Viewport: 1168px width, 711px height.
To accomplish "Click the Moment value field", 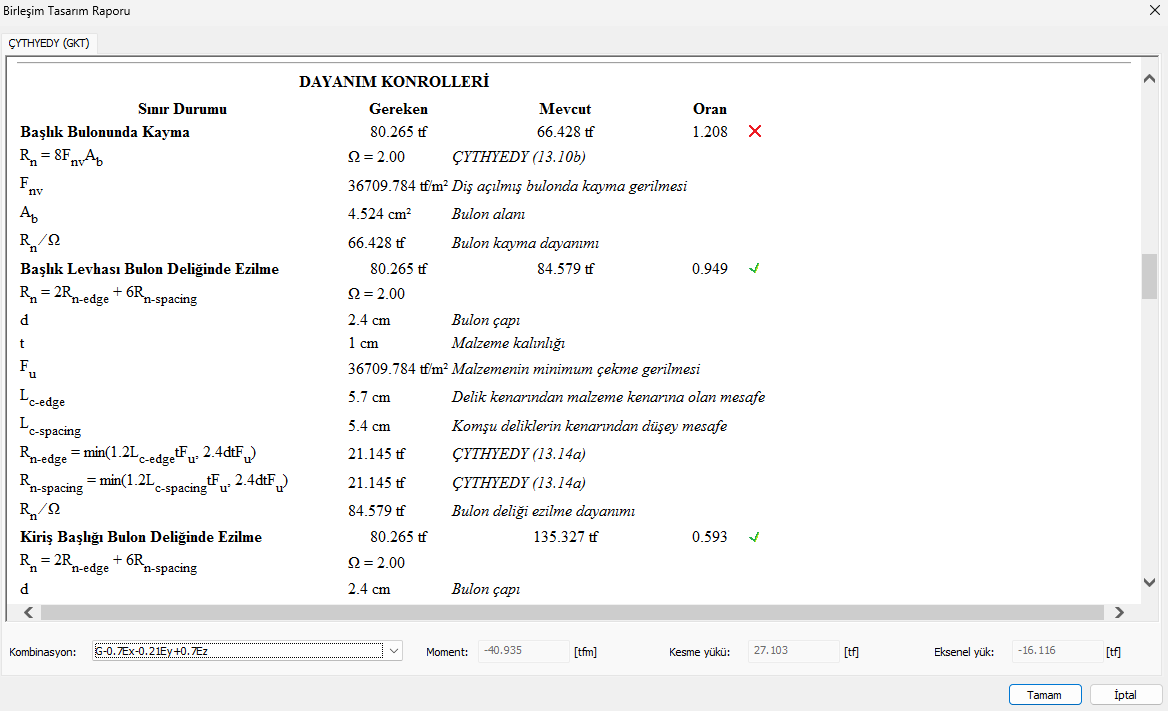I will [524, 651].
